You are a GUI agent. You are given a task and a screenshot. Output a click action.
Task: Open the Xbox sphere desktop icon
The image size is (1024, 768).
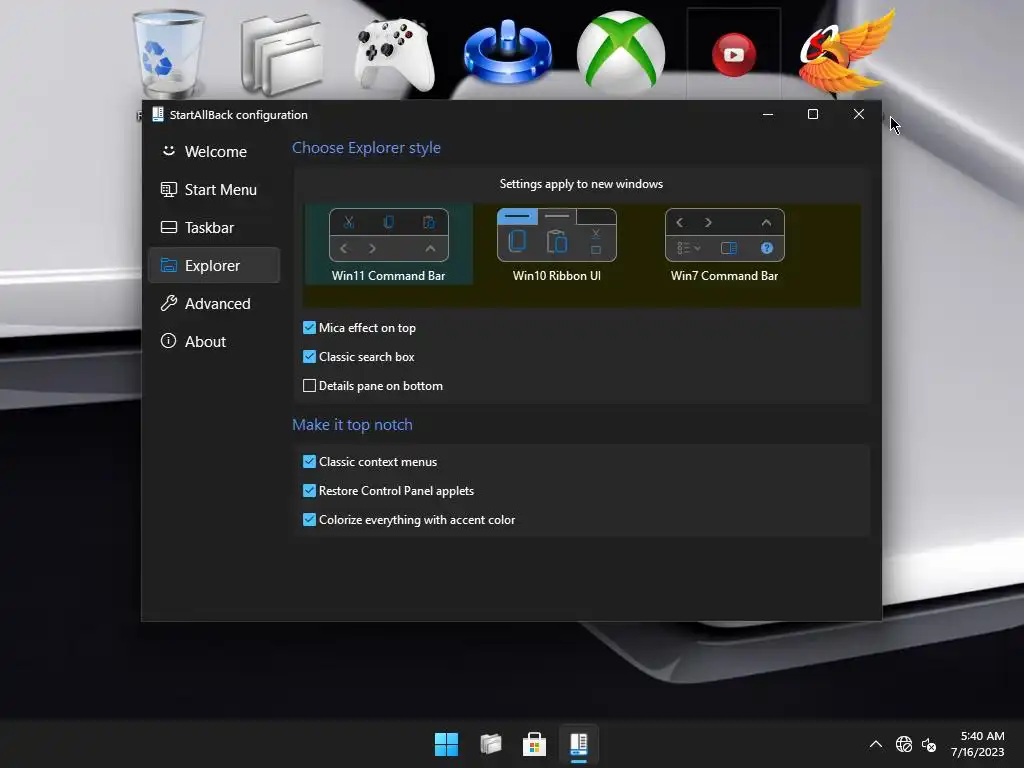[x=620, y=52]
